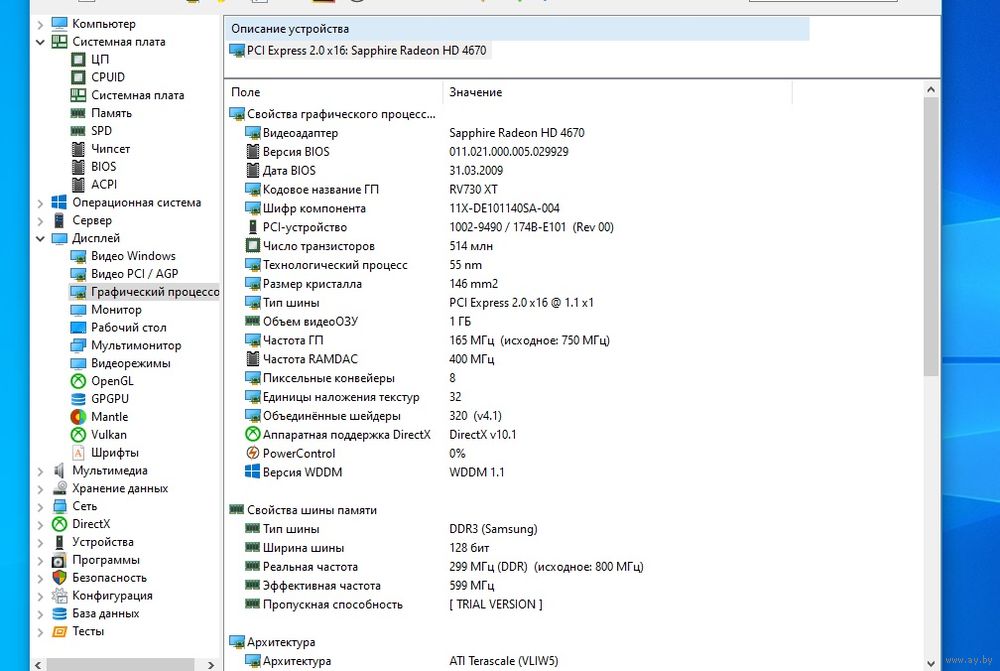1000x671 pixels.
Task: Click the PowerControl lightning icon
Action: pos(253,453)
